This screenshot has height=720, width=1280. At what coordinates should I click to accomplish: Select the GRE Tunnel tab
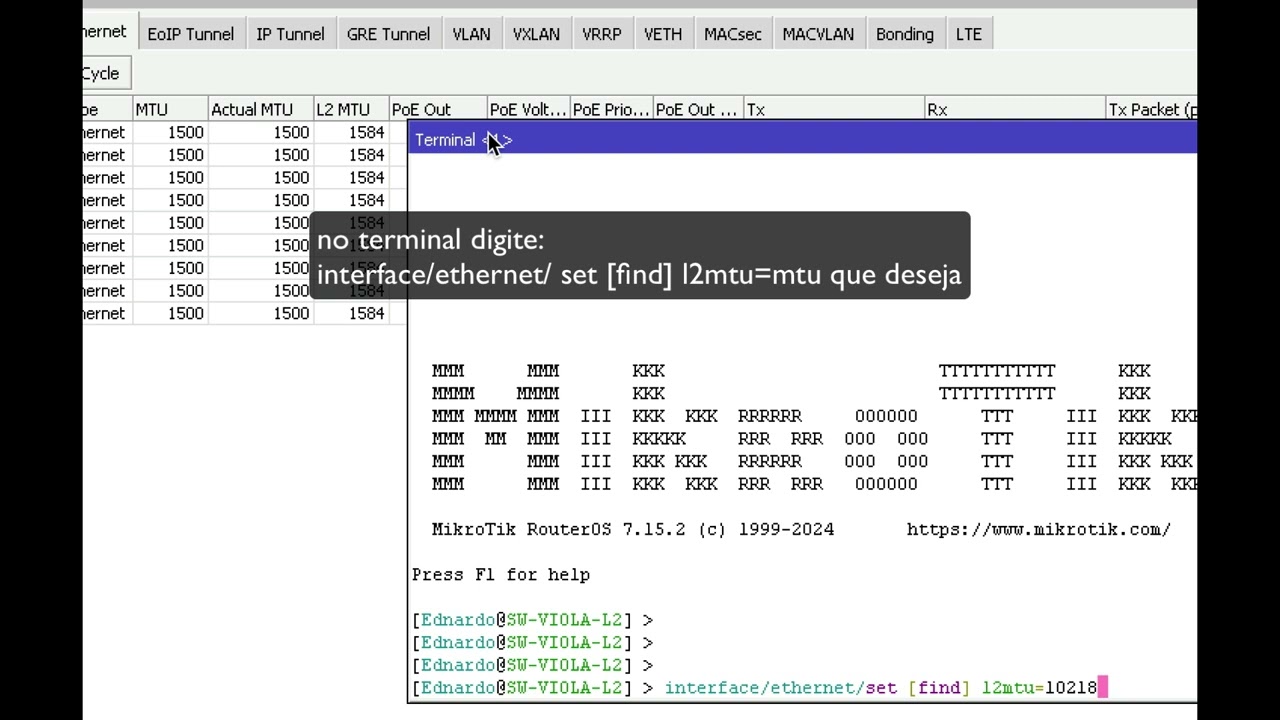388,34
